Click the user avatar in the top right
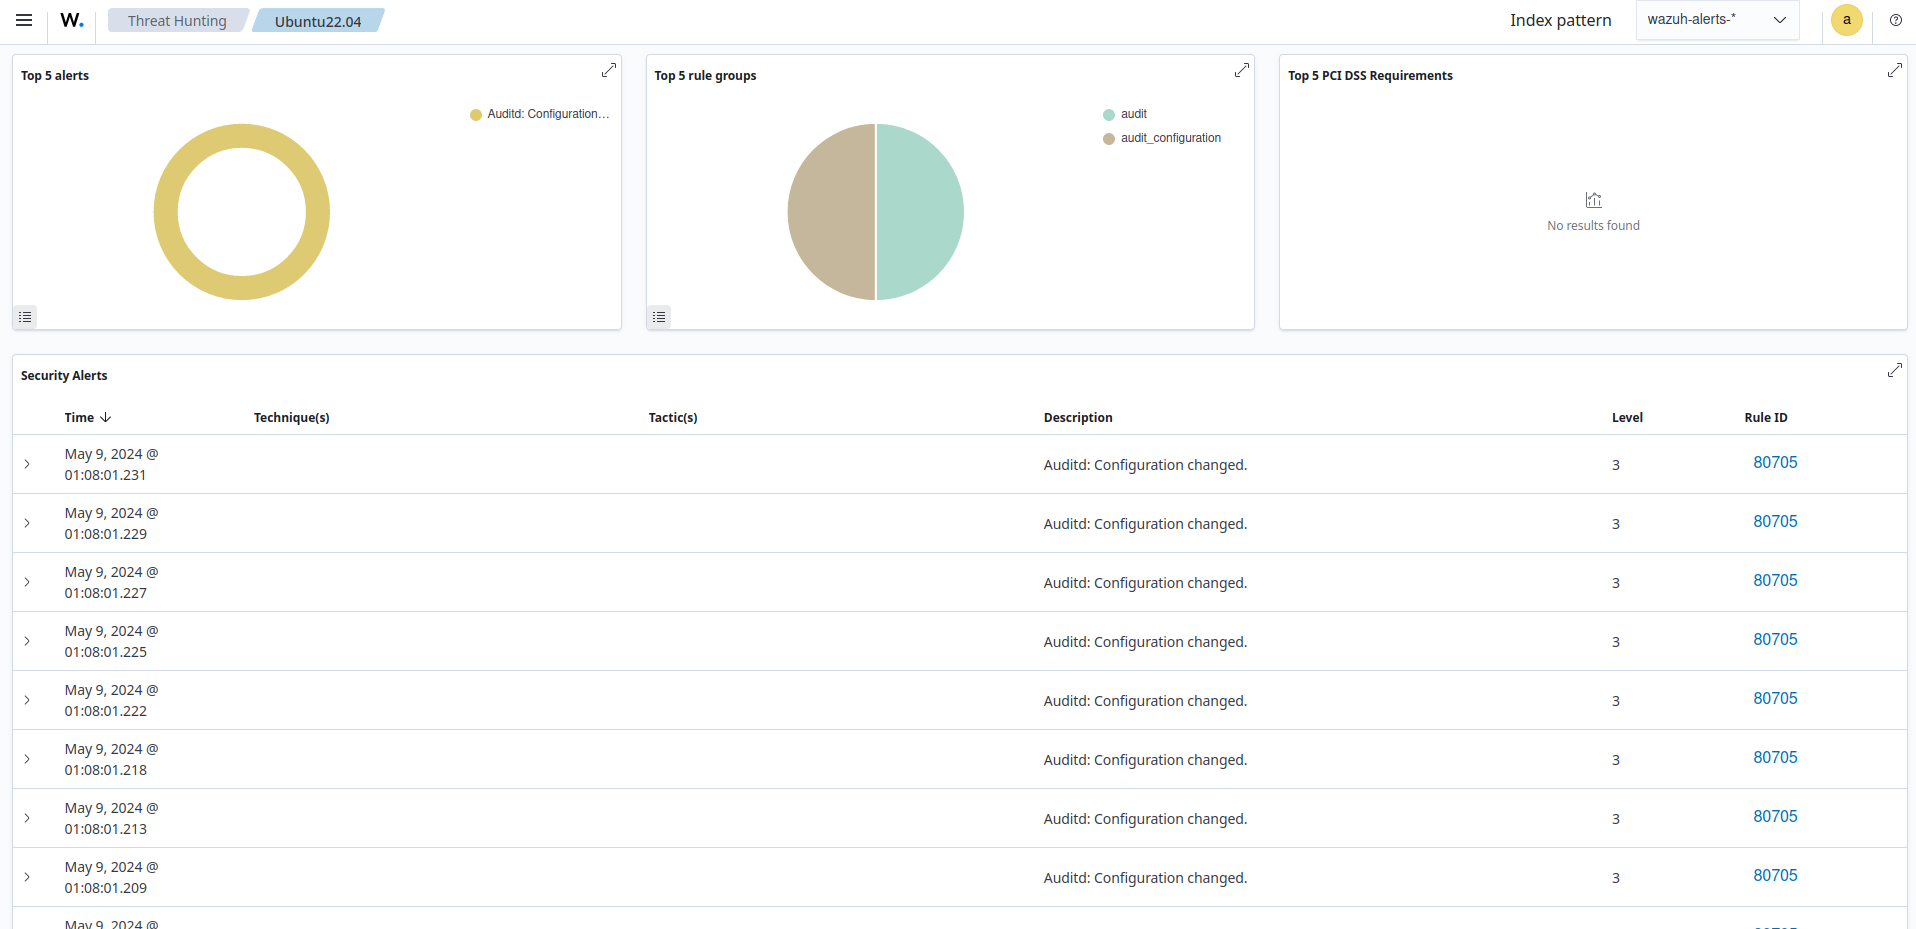This screenshot has height=929, width=1916. click(1846, 19)
